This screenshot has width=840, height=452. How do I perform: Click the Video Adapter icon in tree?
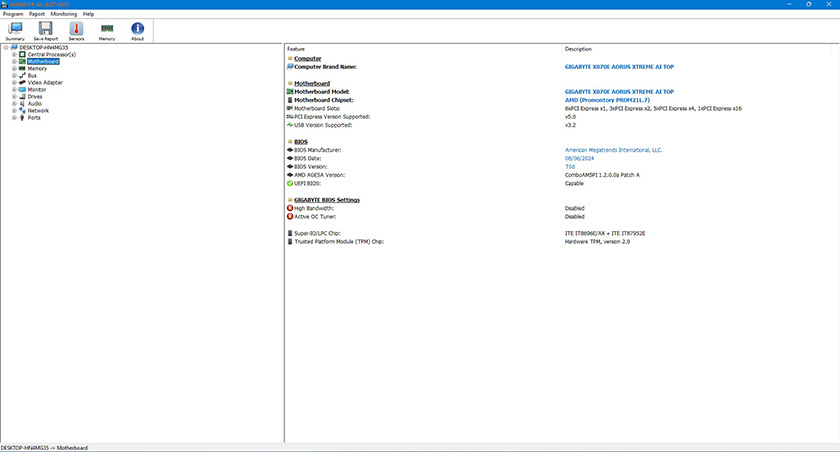point(22,82)
